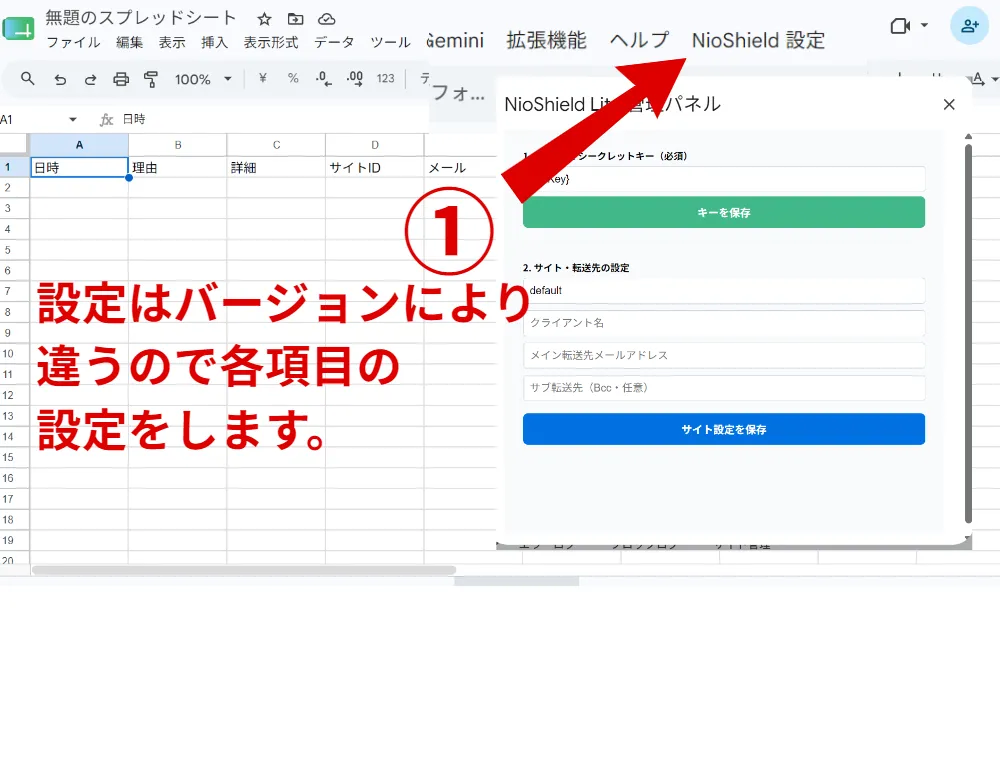1000x764 pixels.
Task: Select cell containing 詳細
Action: (x=276, y=167)
